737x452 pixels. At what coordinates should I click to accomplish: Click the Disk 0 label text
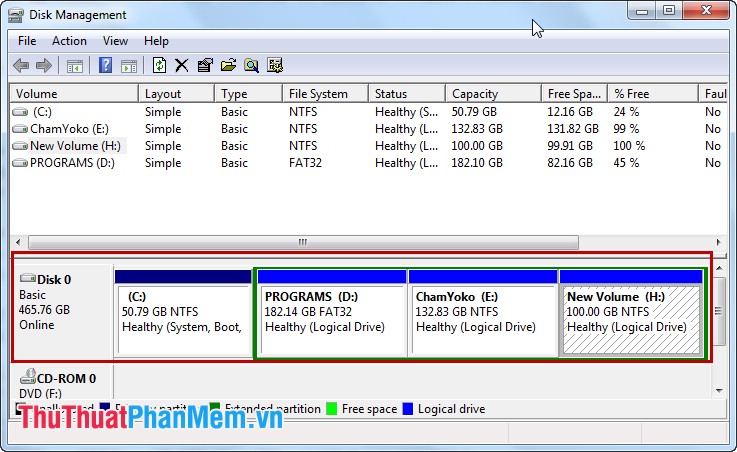point(54,280)
